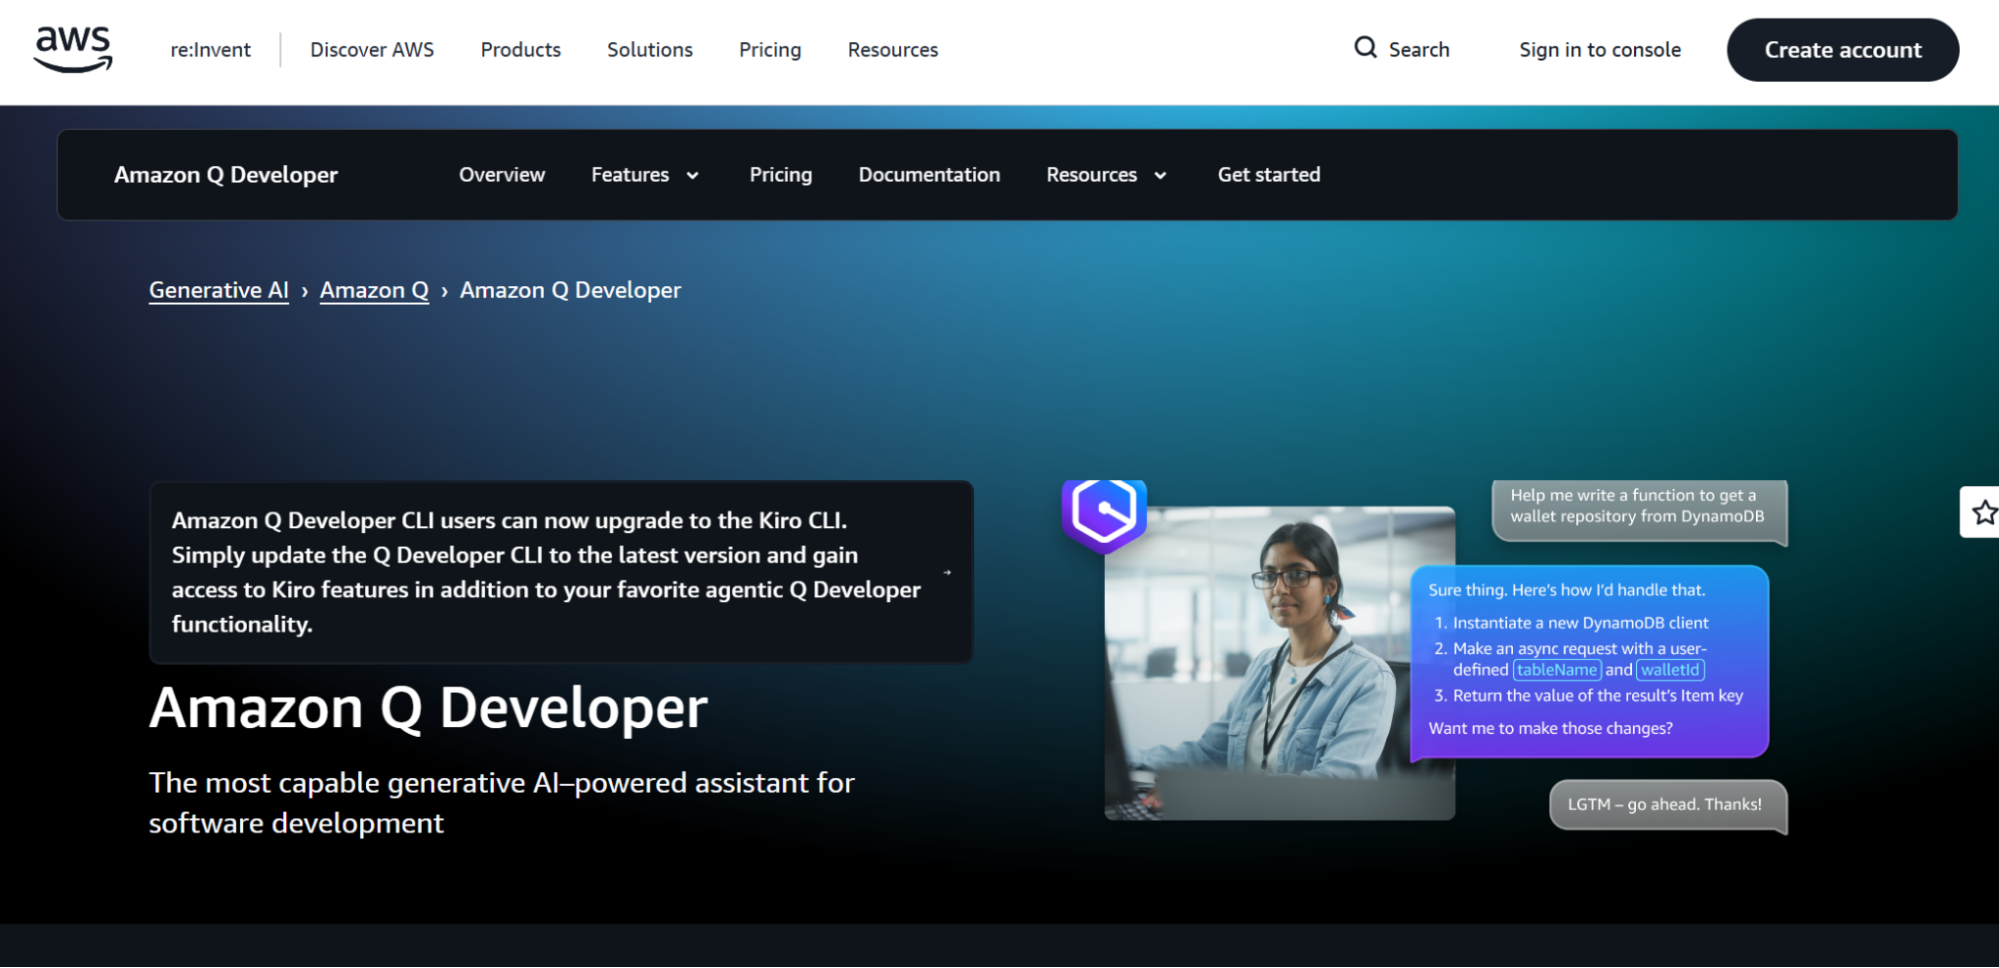This screenshot has height=968, width=1999.
Task: Click the Amazon Q shield logo icon
Action: tap(1103, 515)
